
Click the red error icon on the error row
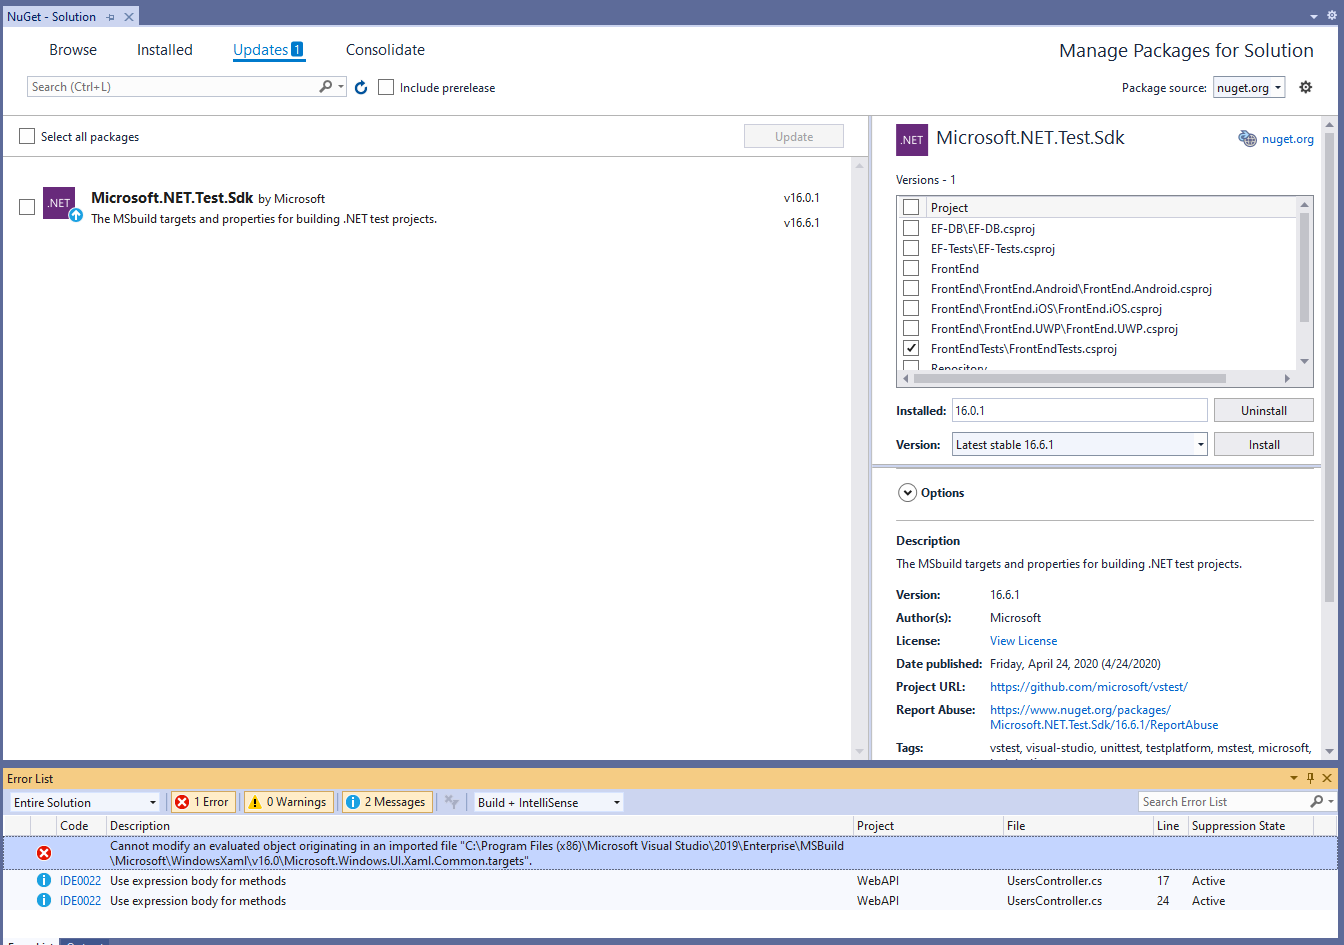coord(44,853)
